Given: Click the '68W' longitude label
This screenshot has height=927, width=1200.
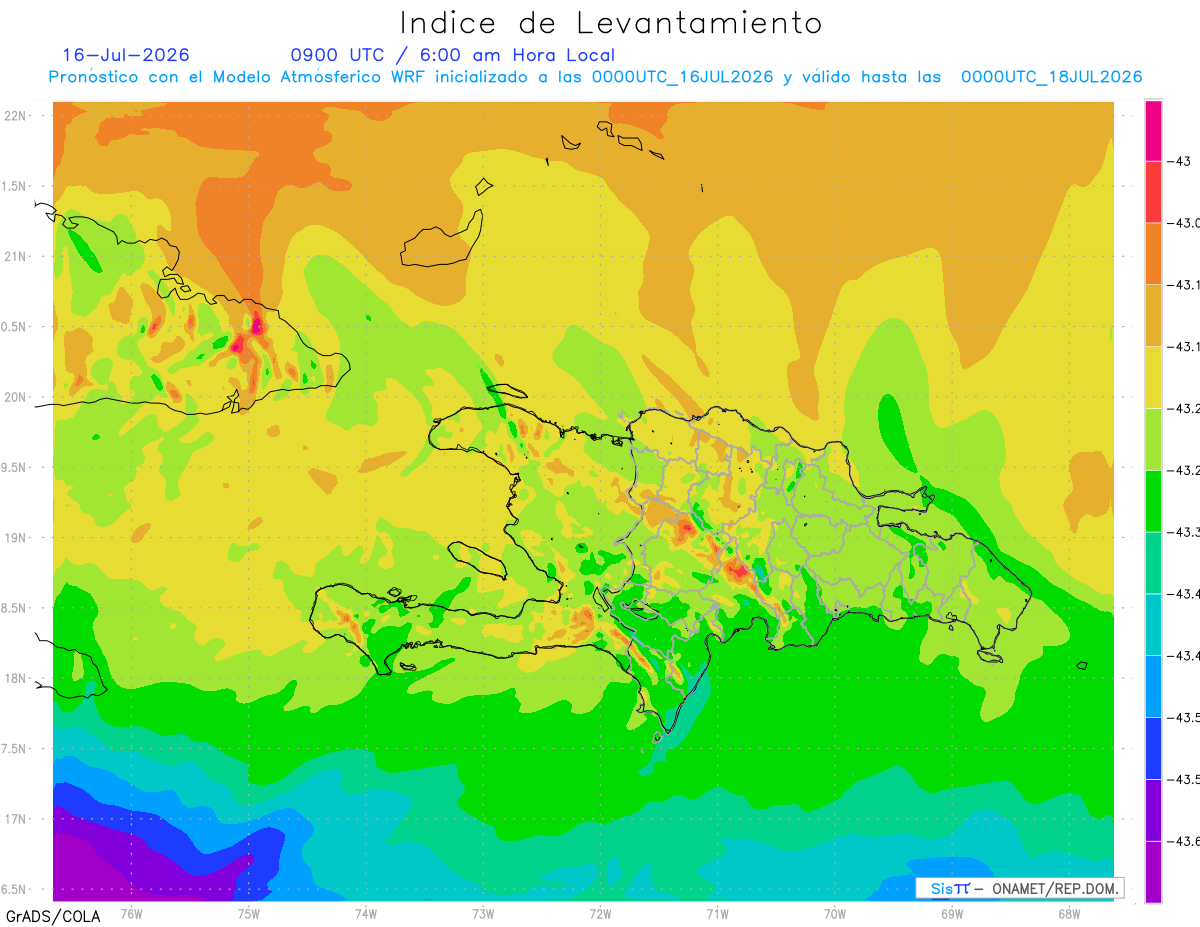Looking at the screenshot, I should point(1069,914).
